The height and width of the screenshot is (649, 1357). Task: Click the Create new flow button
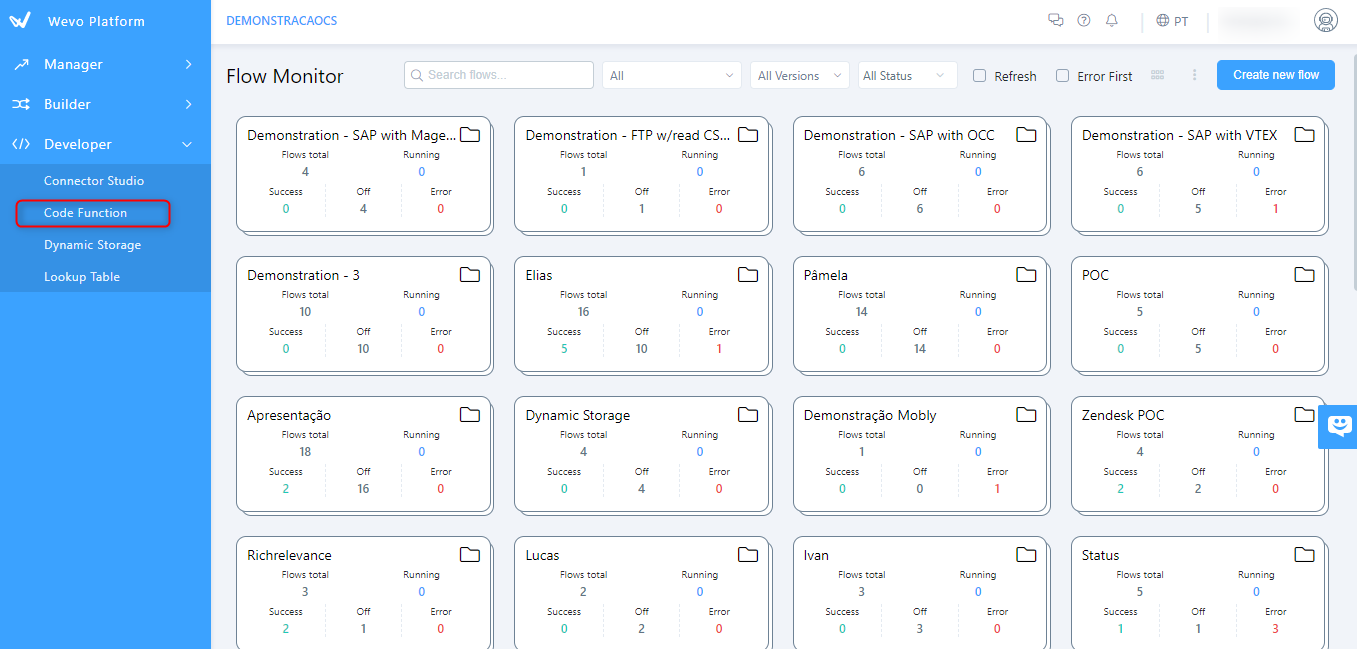pyautogui.click(x=1275, y=75)
